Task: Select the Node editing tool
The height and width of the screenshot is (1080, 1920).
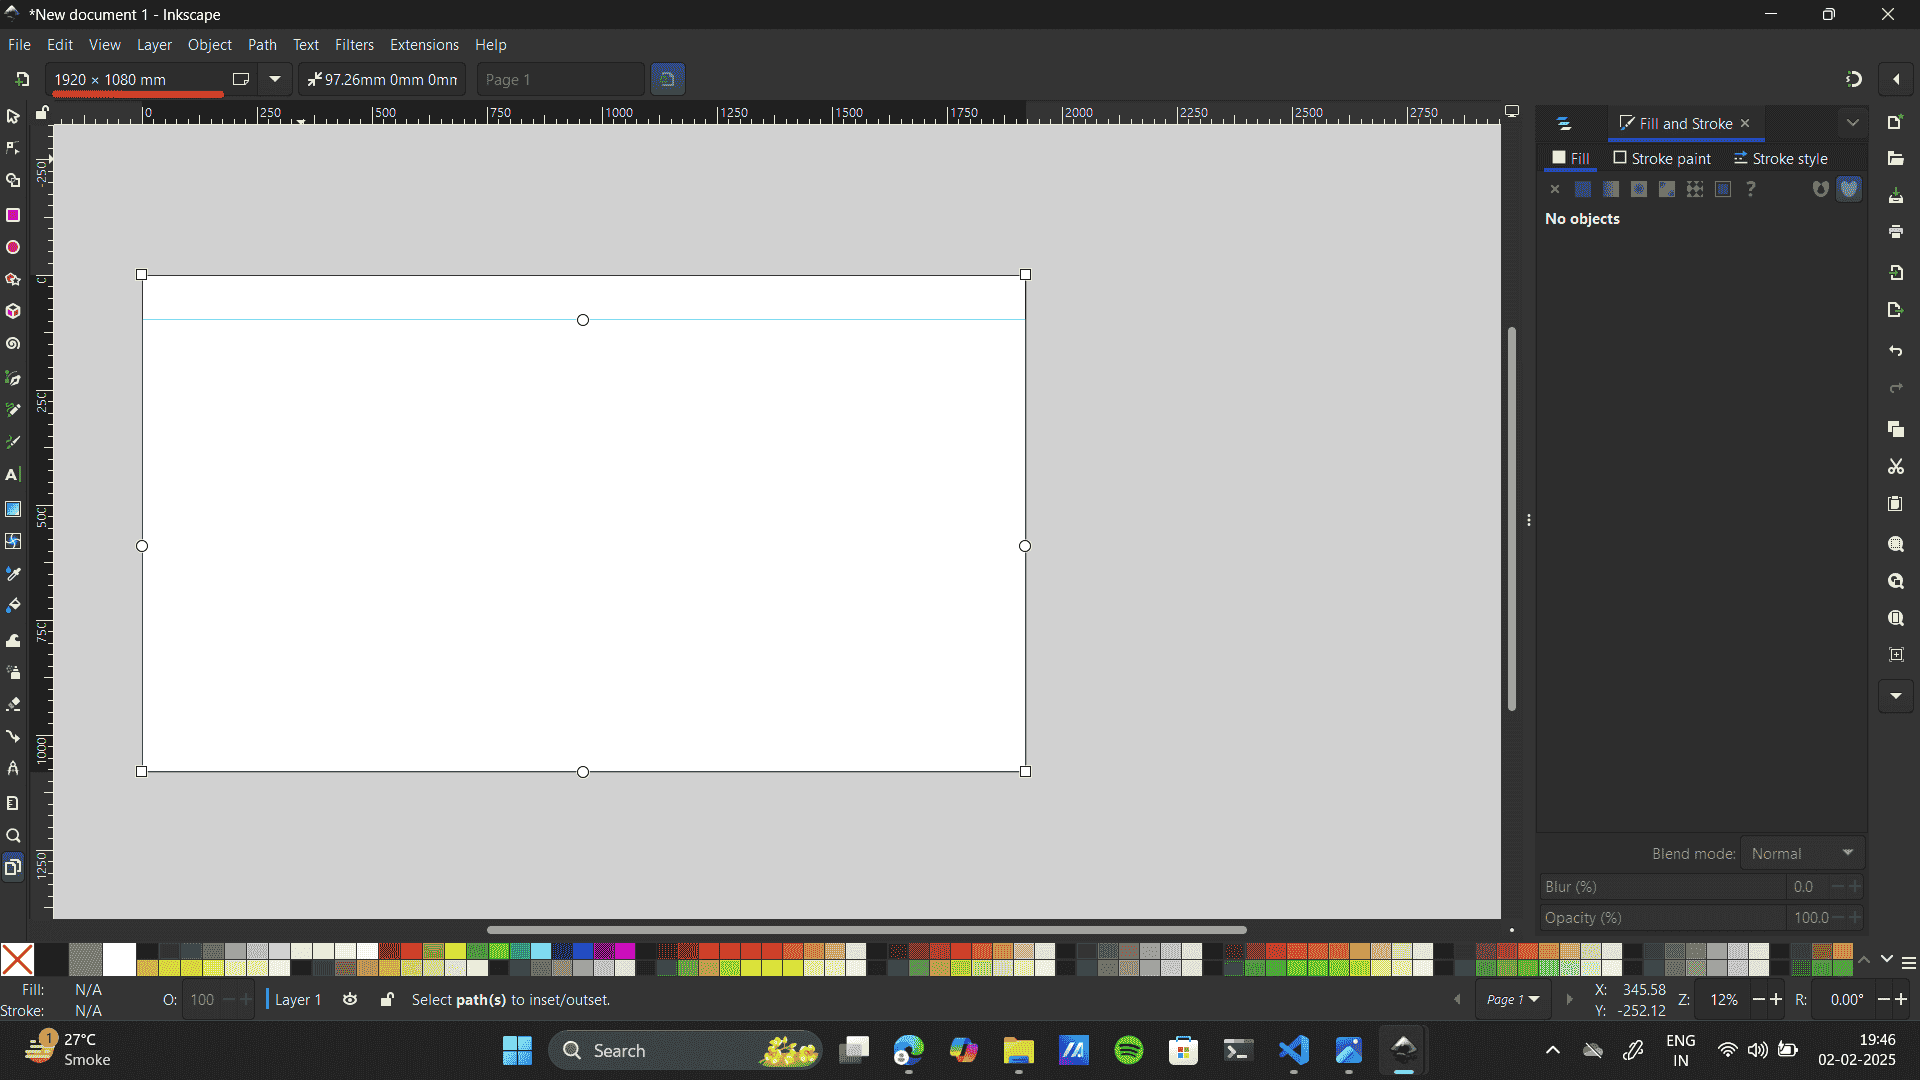Action: 13,148
